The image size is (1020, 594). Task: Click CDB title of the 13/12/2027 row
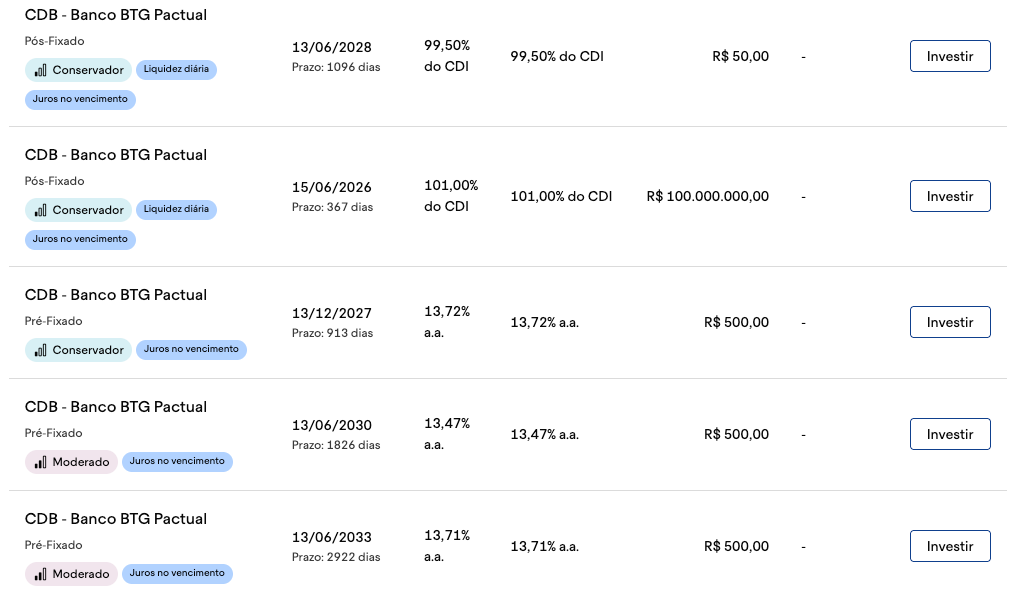(x=116, y=295)
